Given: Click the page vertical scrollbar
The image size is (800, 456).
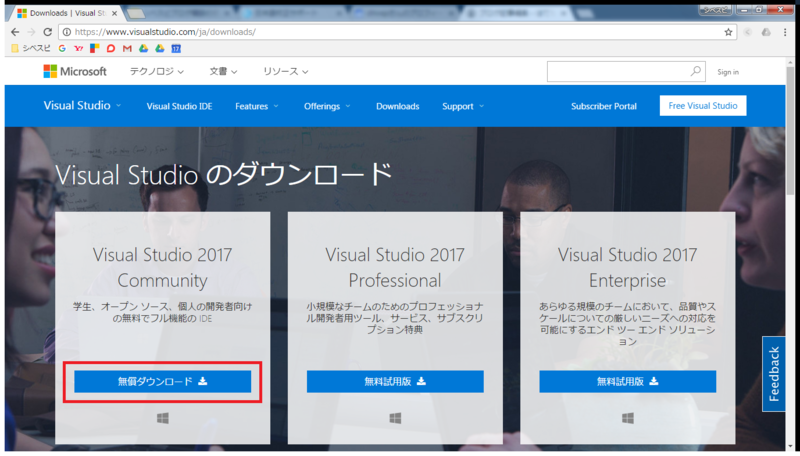Looking at the screenshot, I should coord(790,132).
